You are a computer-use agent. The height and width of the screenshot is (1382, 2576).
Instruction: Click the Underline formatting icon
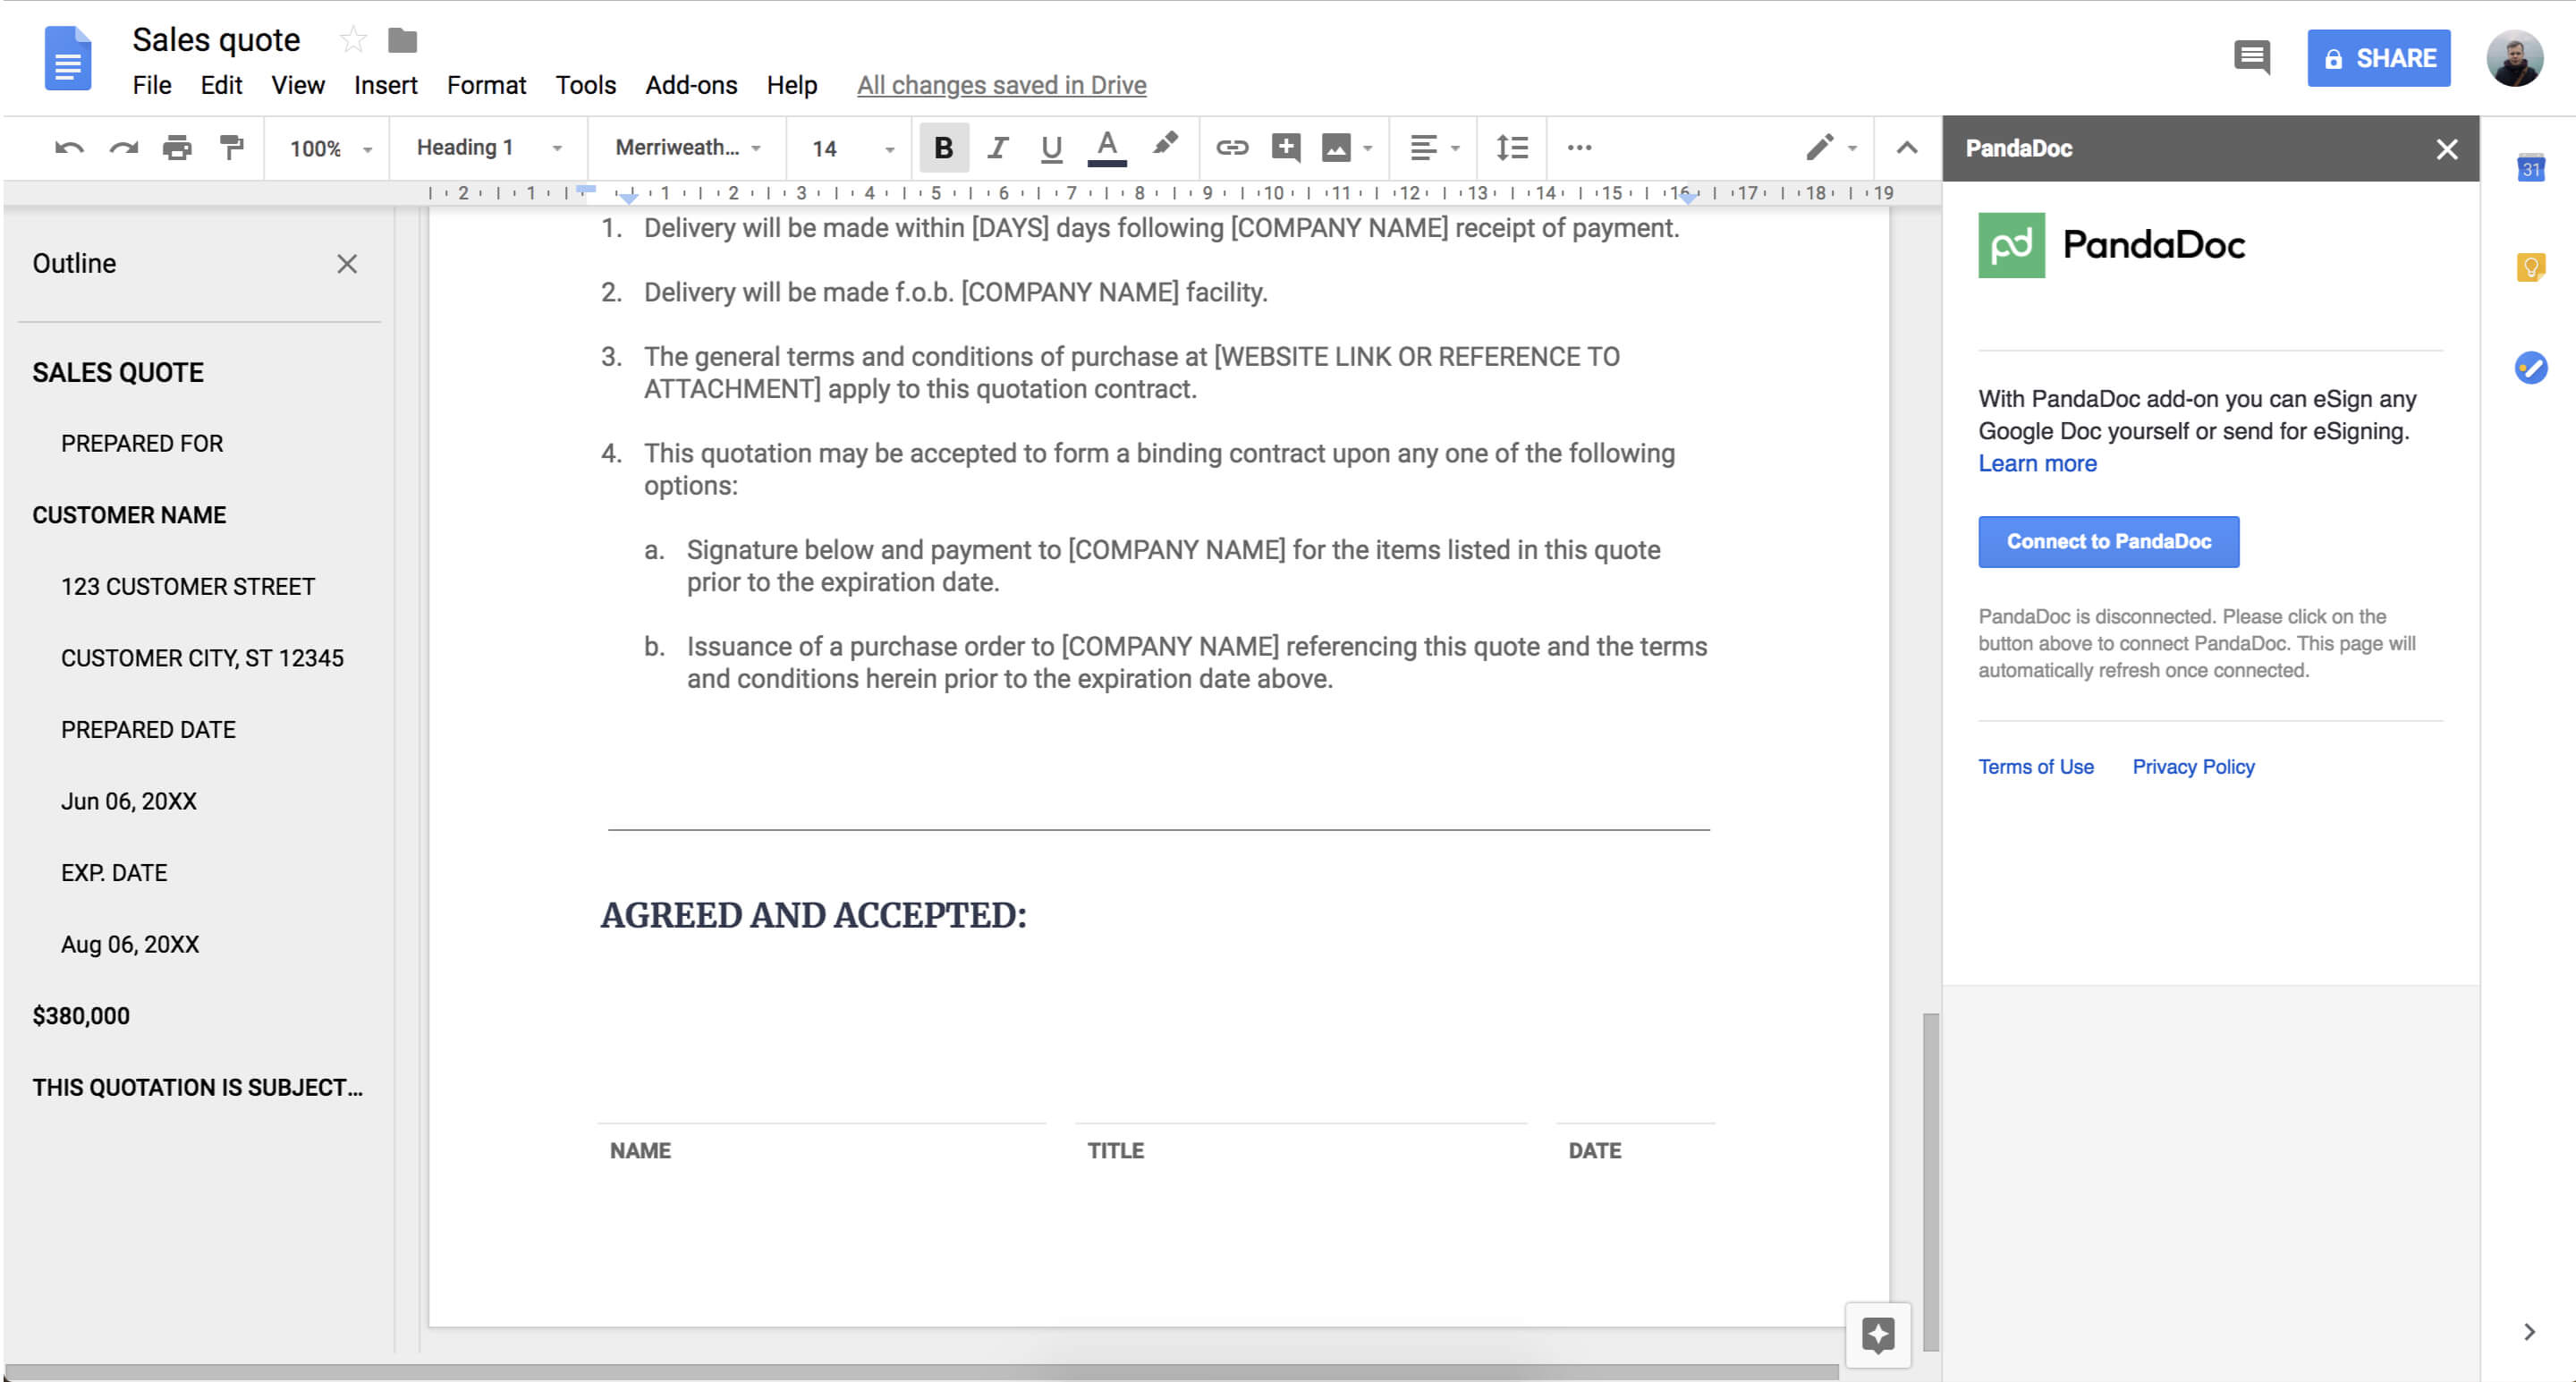(1051, 148)
